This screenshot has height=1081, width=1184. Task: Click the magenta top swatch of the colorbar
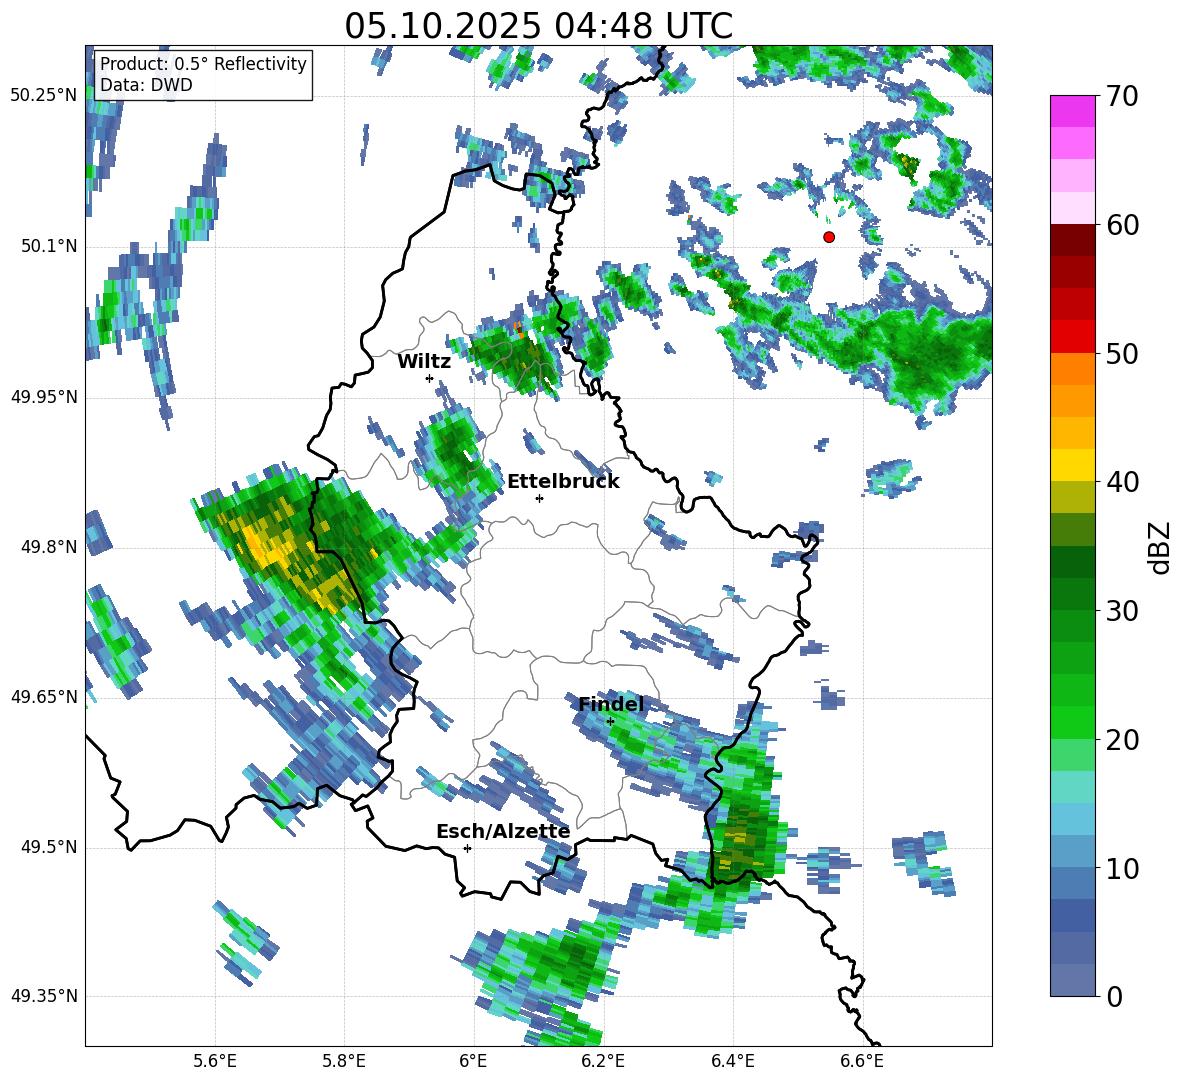[1072, 111]
